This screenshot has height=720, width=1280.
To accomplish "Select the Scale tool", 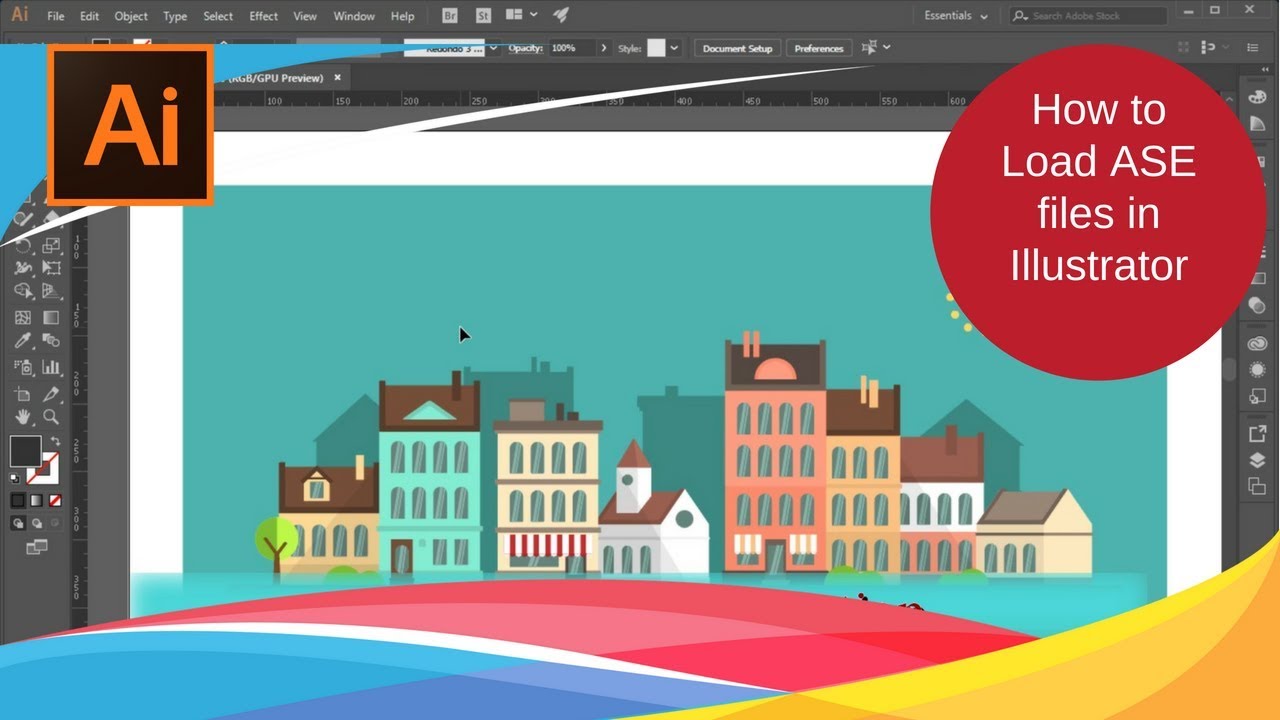I will (51, 245).
